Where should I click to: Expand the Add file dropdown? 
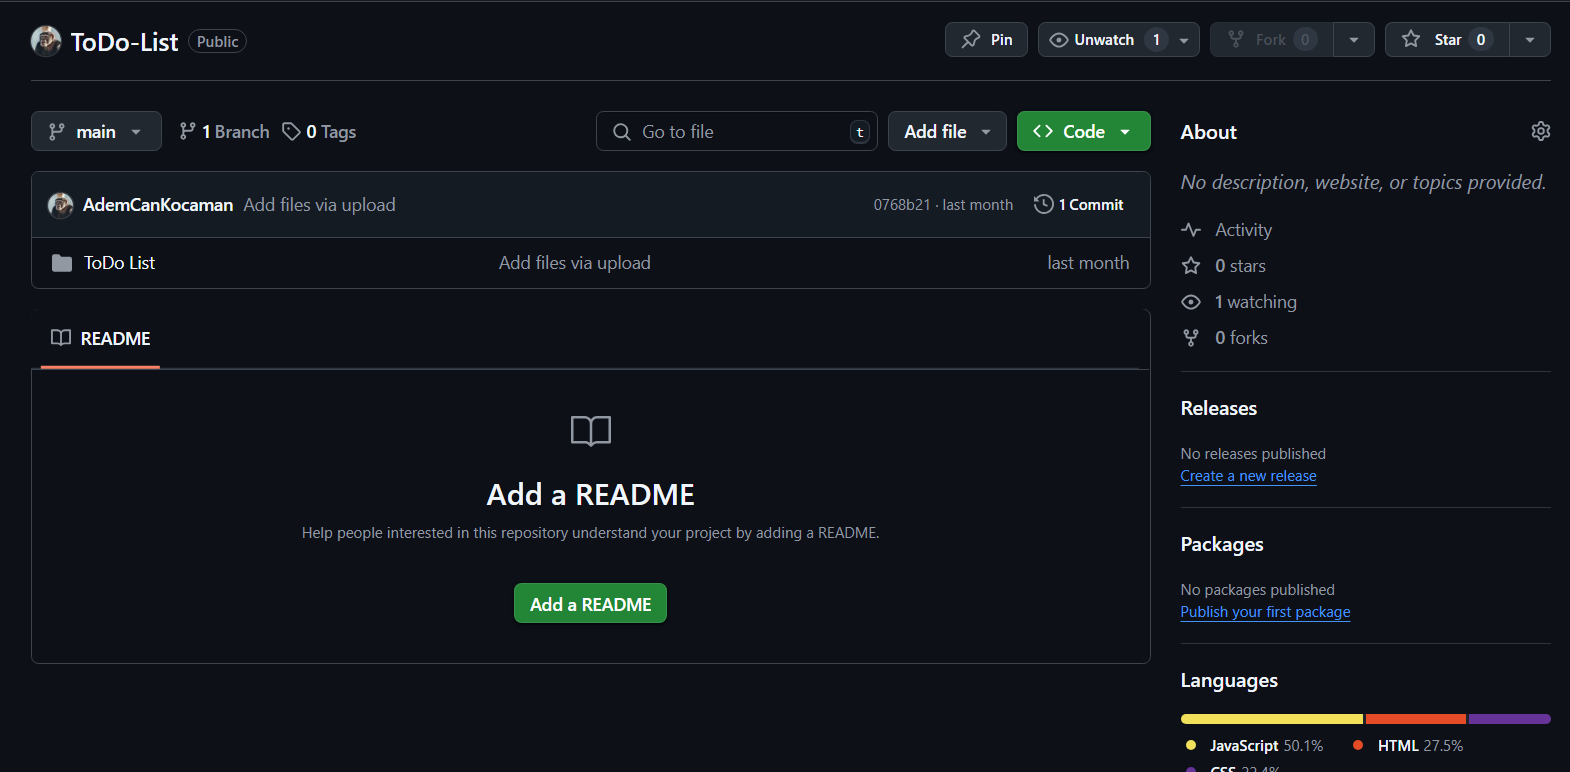click(x=946, y=131)
